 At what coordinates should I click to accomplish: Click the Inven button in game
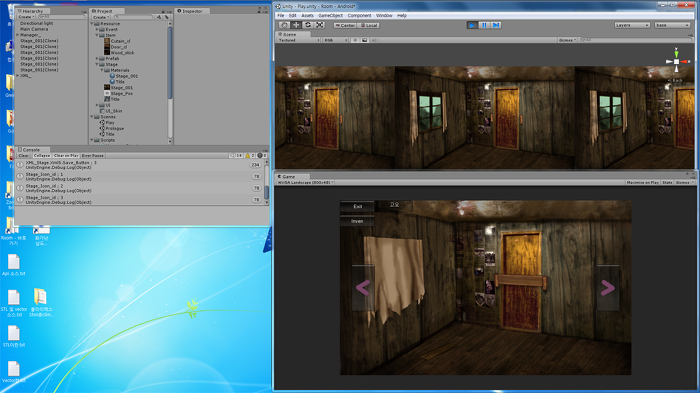tap(357, 221)
